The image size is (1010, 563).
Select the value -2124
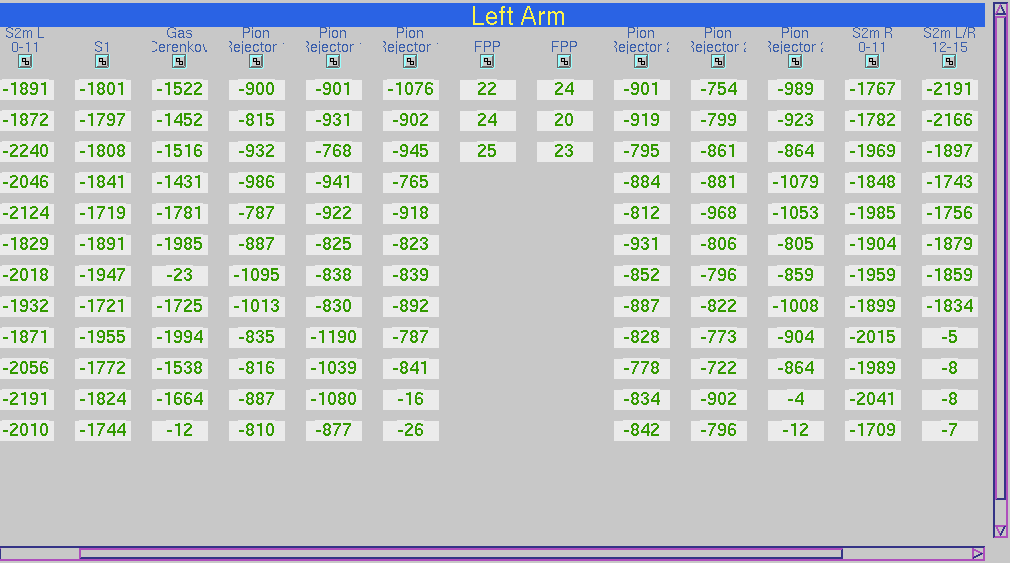(x=26, y=213)
